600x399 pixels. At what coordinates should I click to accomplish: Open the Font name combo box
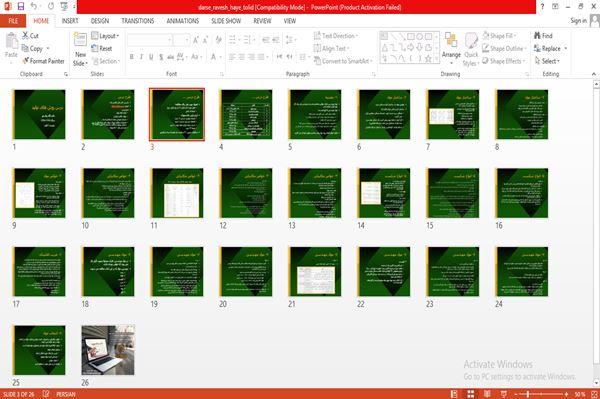click(x=150, y=40)
